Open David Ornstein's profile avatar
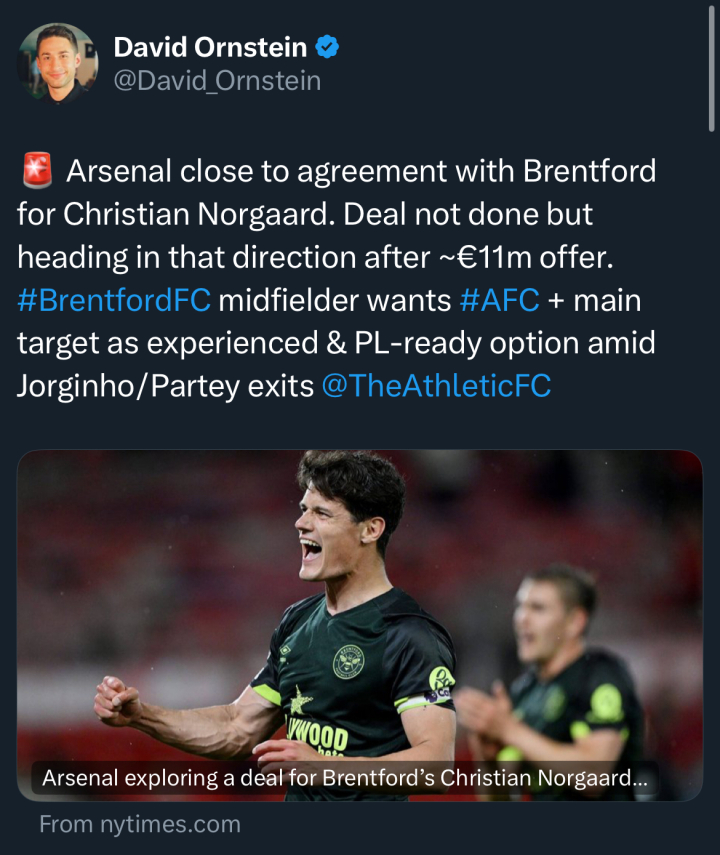Viewport: 720px width, 855px height. 58,63
